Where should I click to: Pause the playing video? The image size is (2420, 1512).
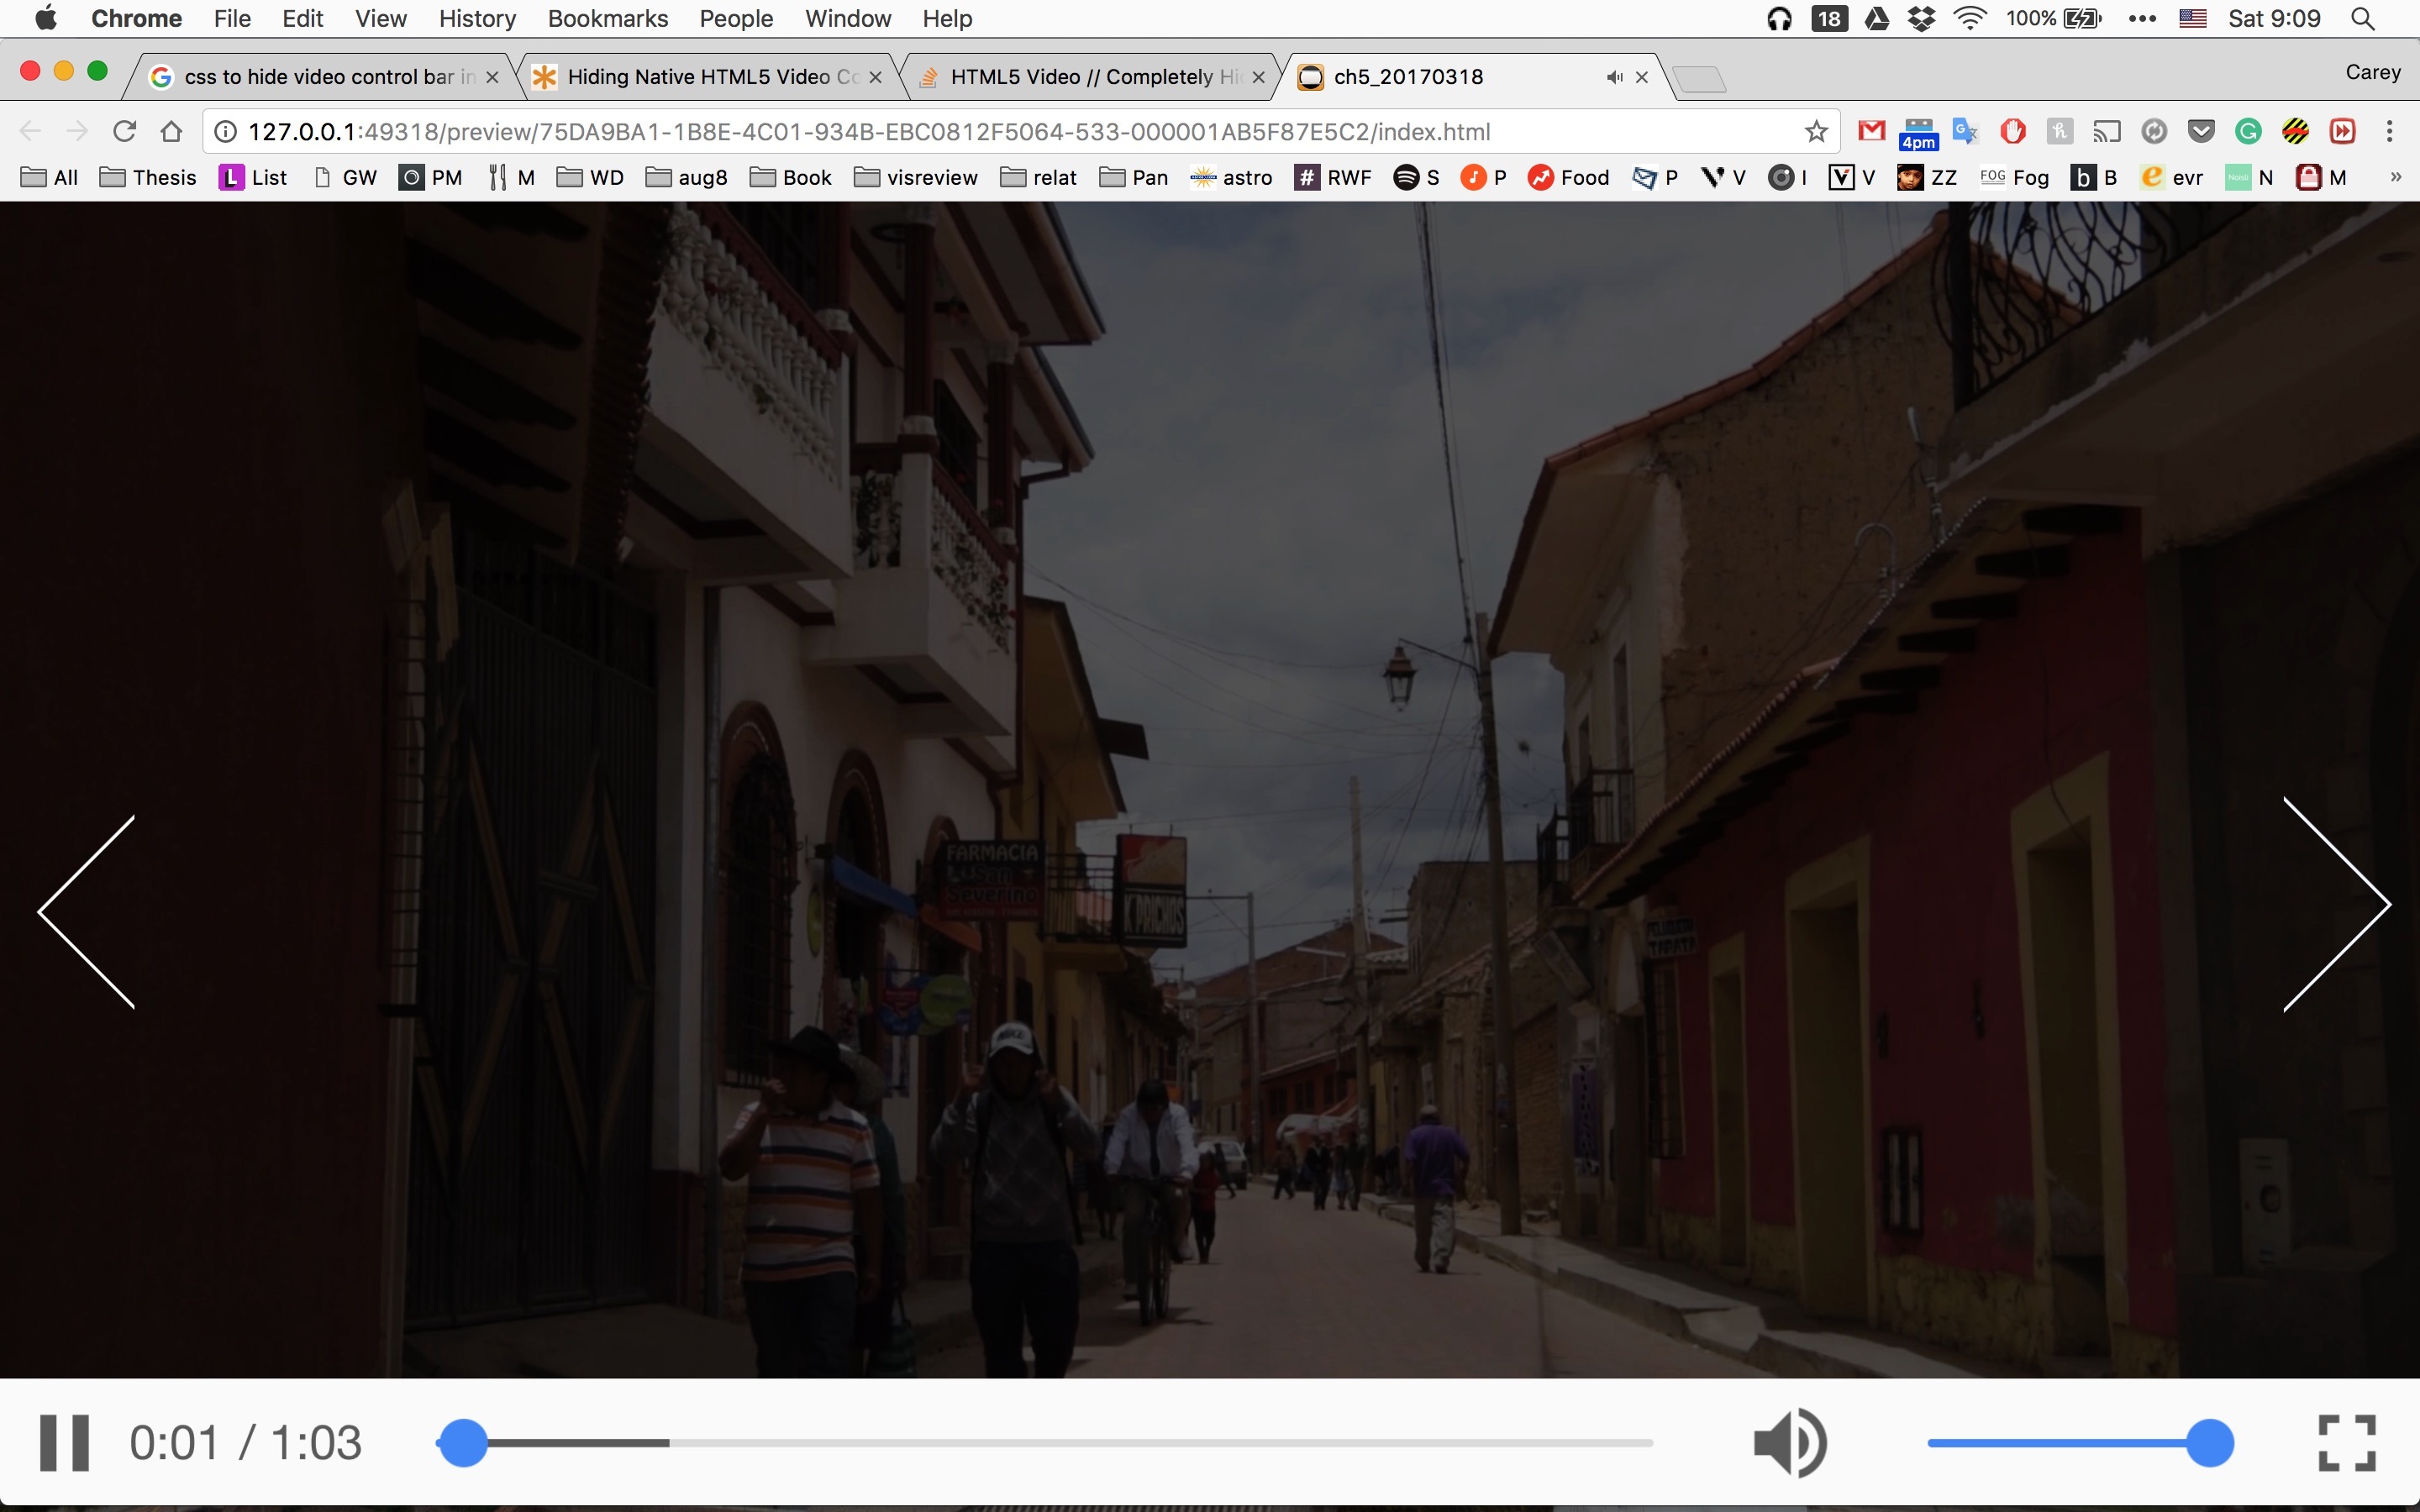coord(64,1443)
